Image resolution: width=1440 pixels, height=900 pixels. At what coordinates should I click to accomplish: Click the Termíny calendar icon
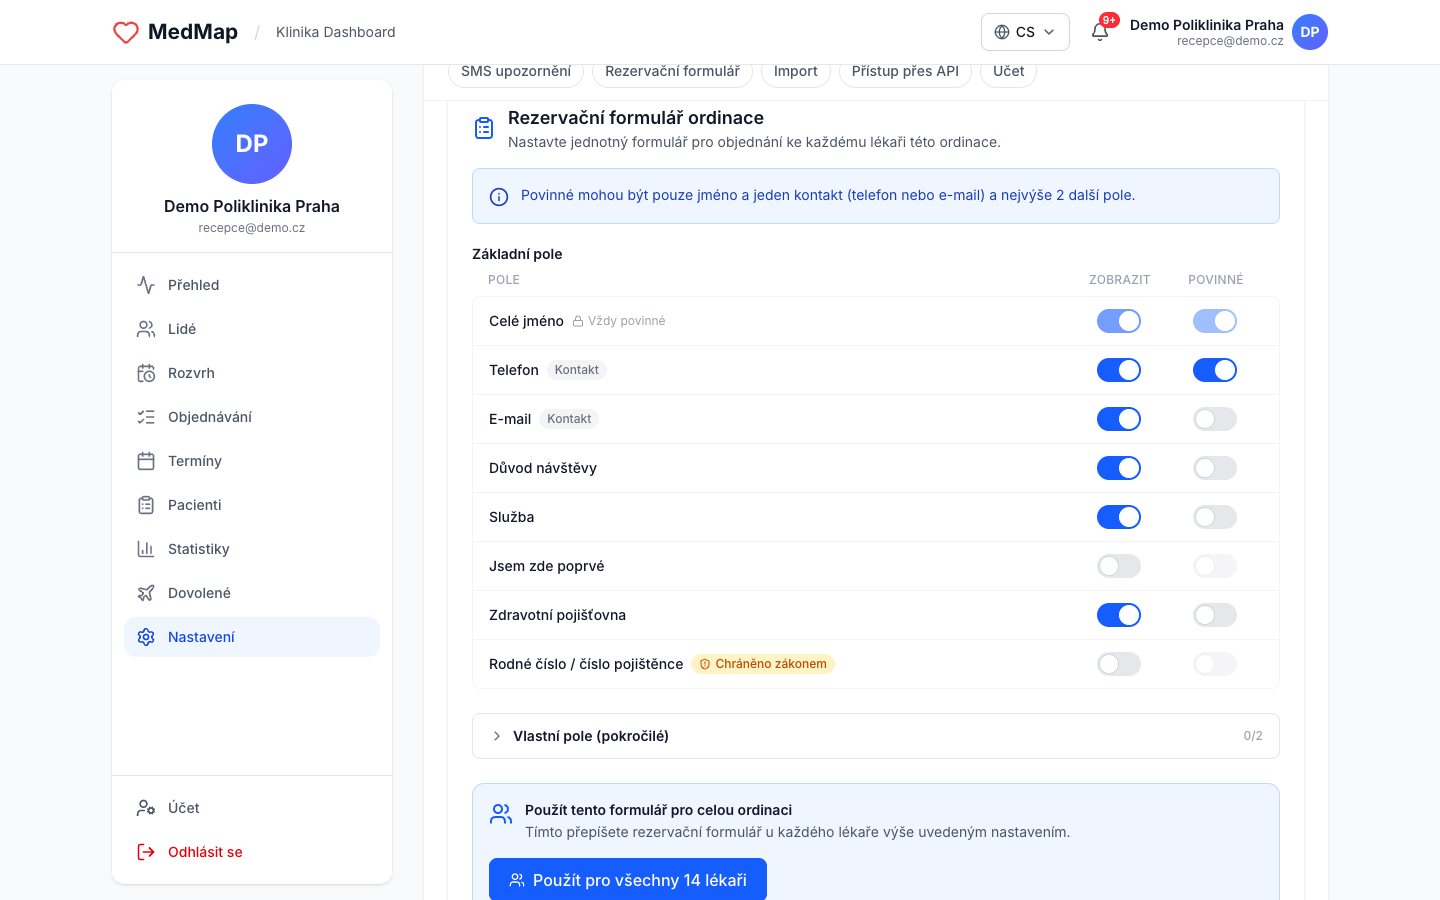(146, 461)
